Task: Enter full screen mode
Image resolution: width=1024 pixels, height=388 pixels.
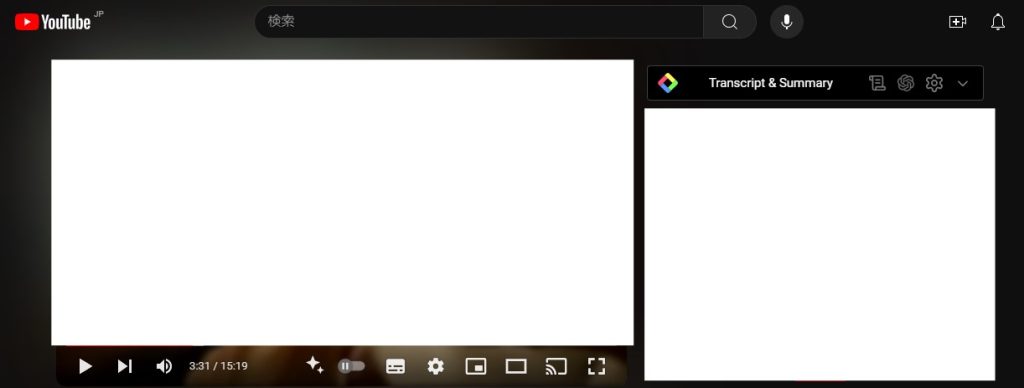Action: click(596, 366)
